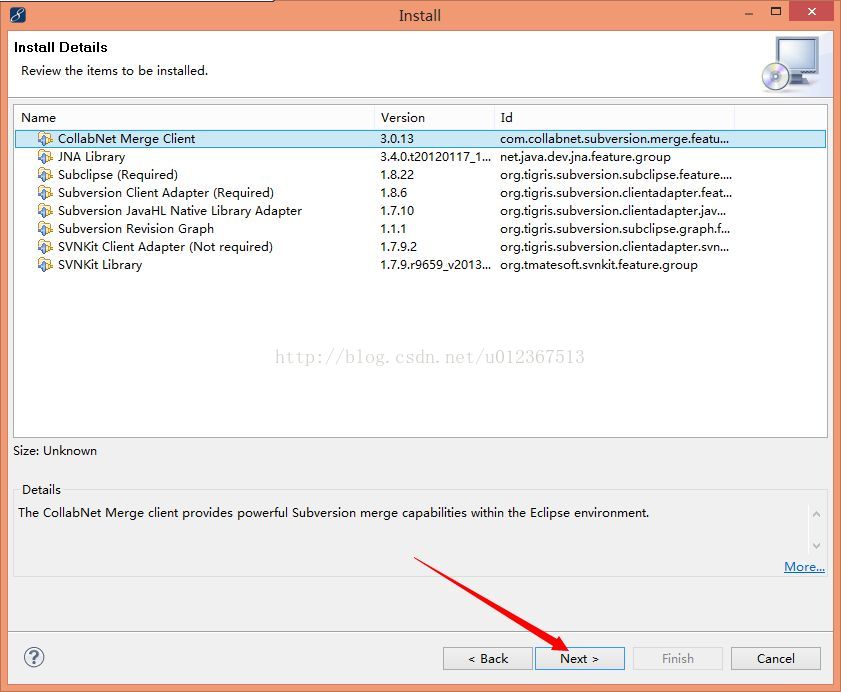Click version 1.7.9.2 cell
This screenshot has height=692, width=841.
tap(399, 247)
